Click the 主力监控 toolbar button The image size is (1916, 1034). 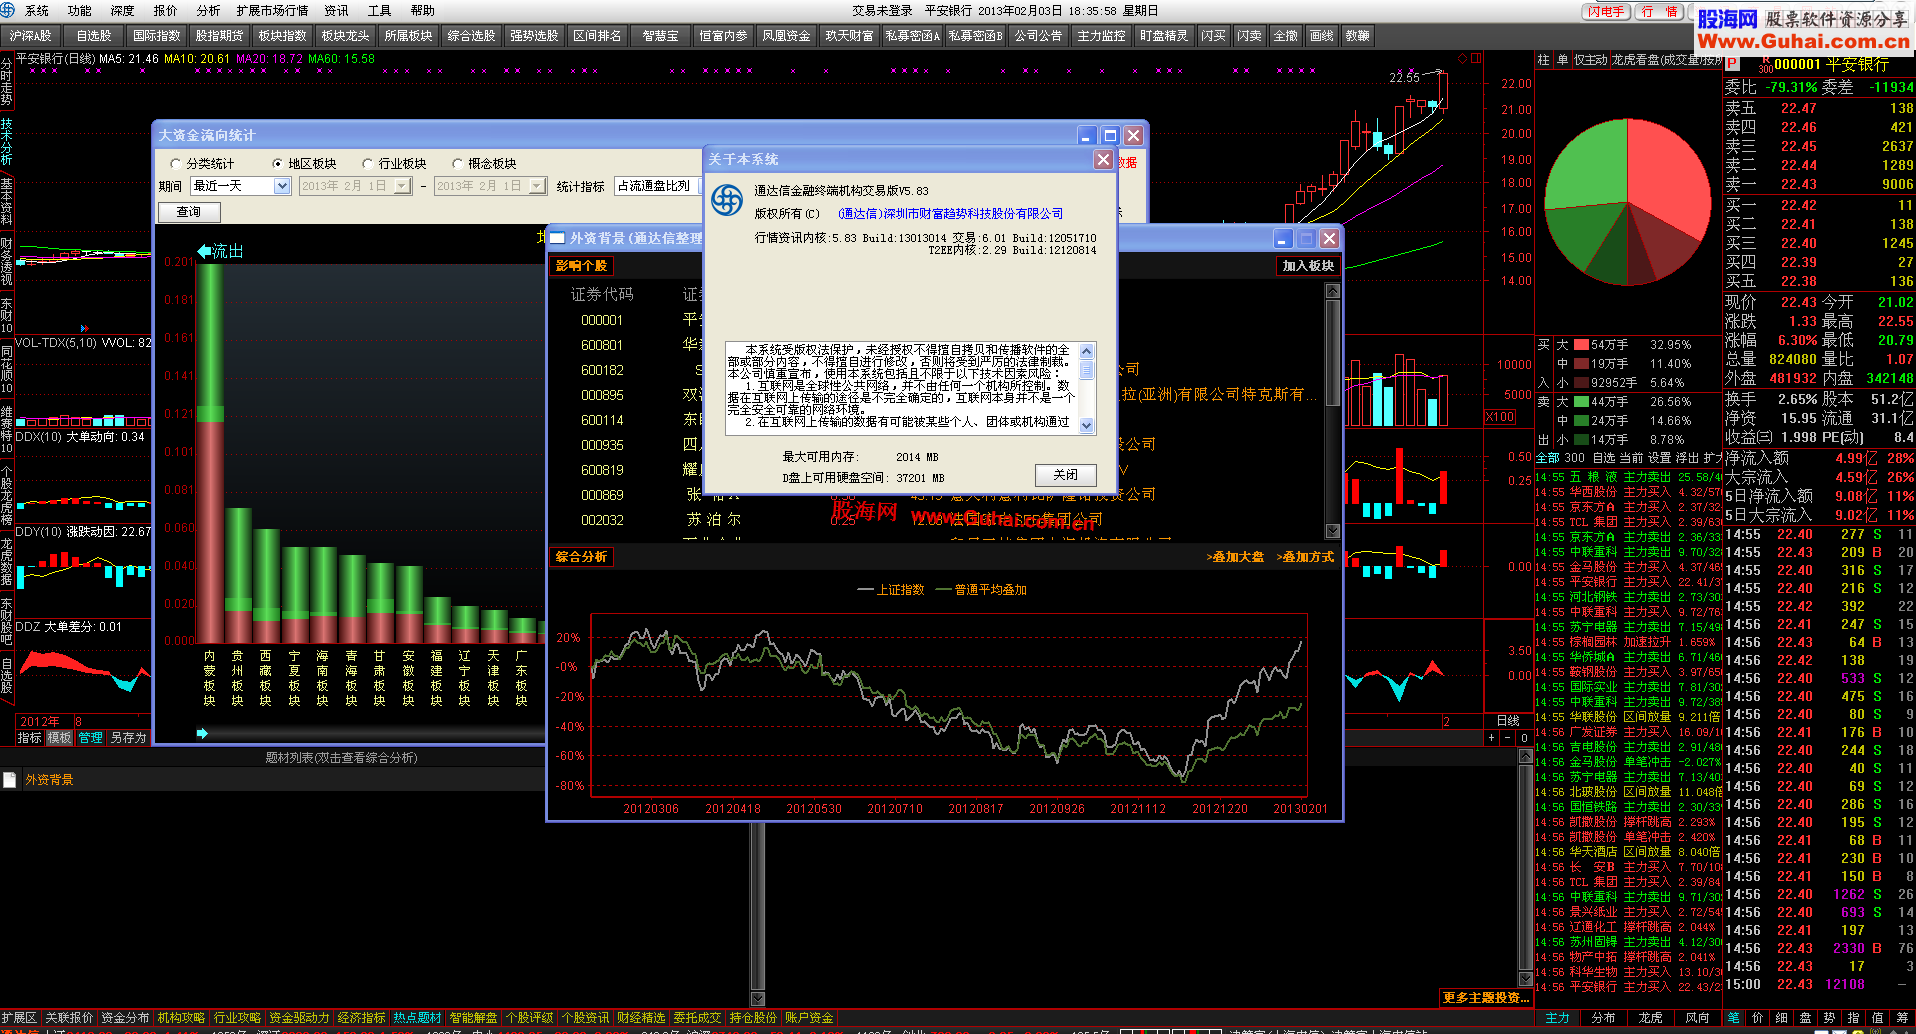1101,36
